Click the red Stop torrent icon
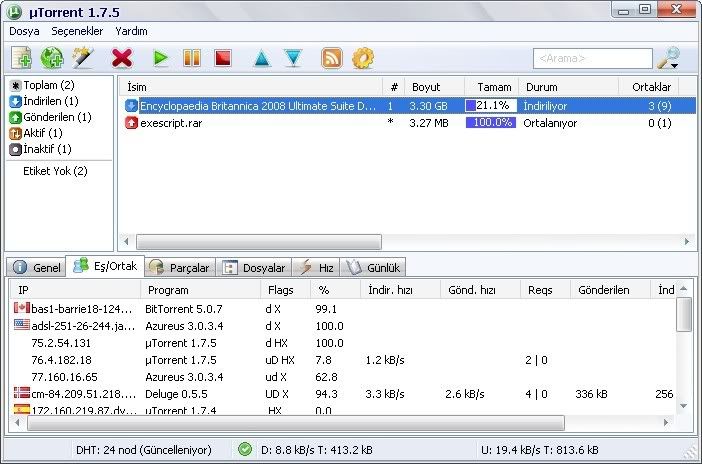The width and height of the screenshot is (702, 464). (223, 58)
